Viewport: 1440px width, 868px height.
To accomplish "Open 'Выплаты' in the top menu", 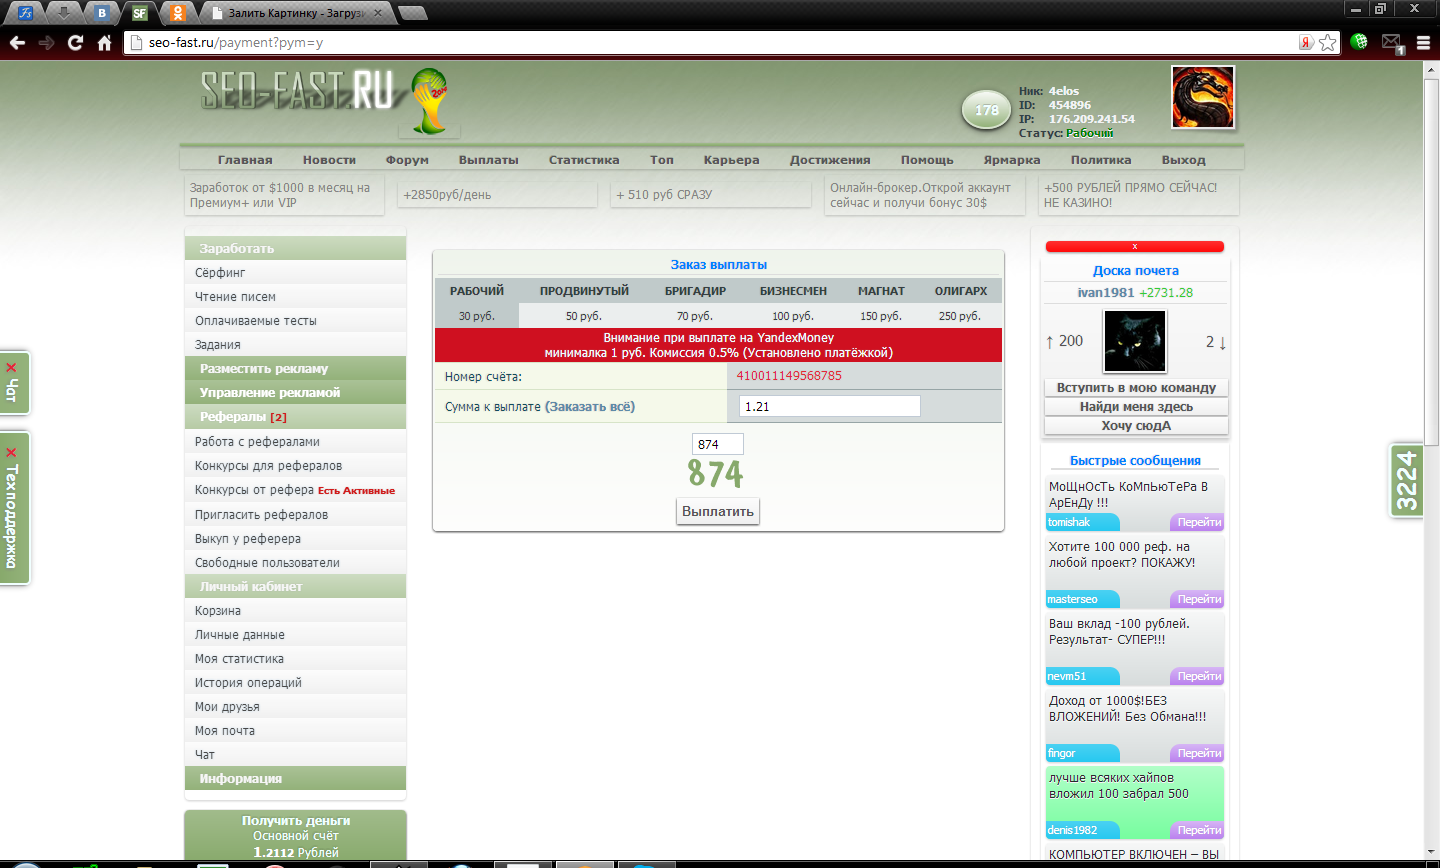I will pyautogui.click(x=489, y=160).
